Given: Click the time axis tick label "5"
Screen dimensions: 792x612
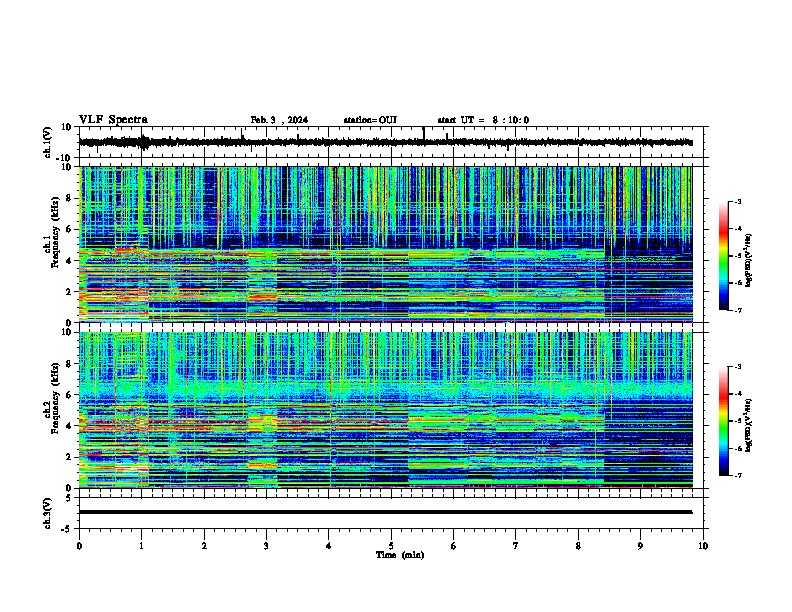Looking at the screenshot, I should (391, 546).
